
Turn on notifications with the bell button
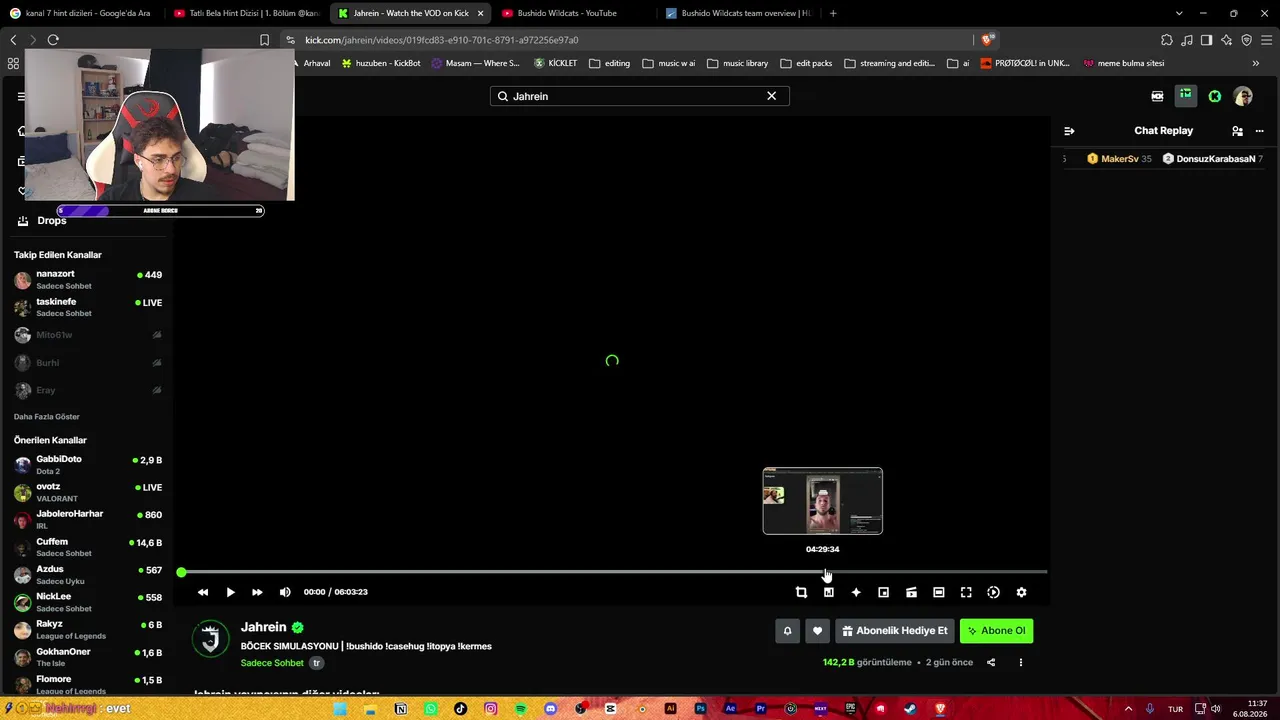[x=787, y=631]
